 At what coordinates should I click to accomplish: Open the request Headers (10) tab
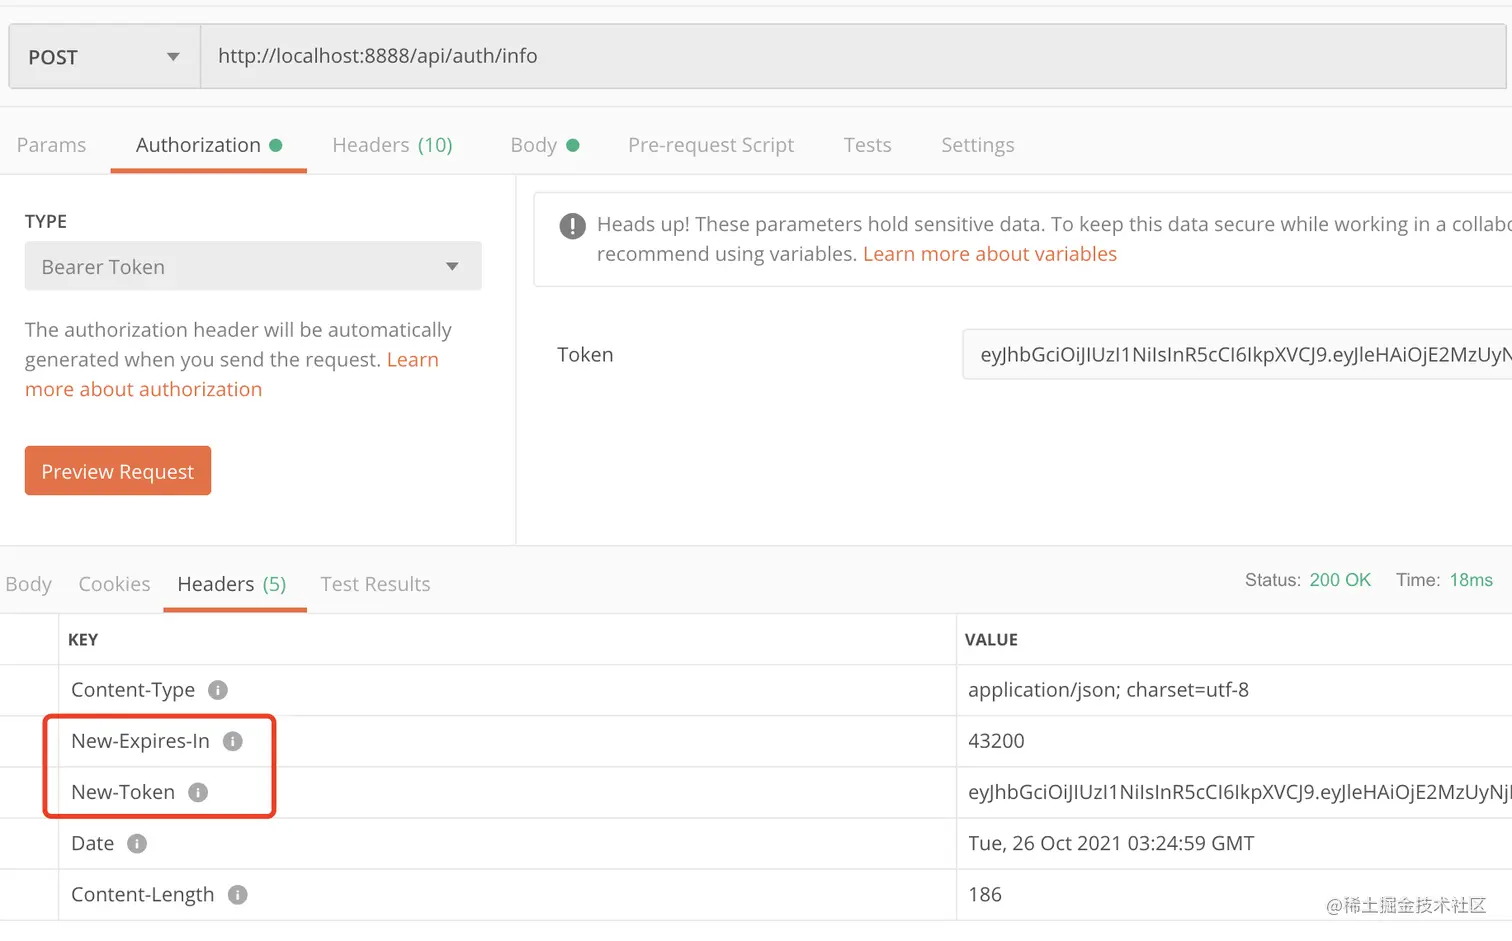(x=392, y=145)
